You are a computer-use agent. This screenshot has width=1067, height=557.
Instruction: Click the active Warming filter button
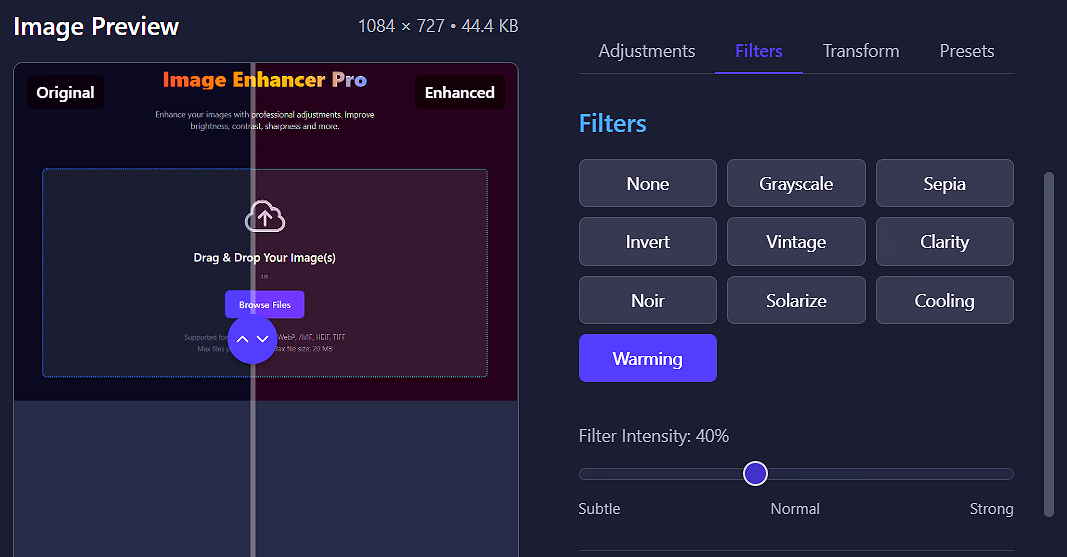click(x=647, y=358)
